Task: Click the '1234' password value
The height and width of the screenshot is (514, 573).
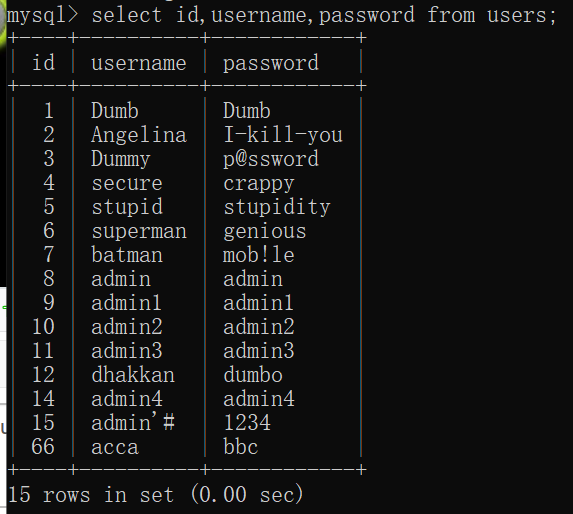Action: click(x=247, y=423)
